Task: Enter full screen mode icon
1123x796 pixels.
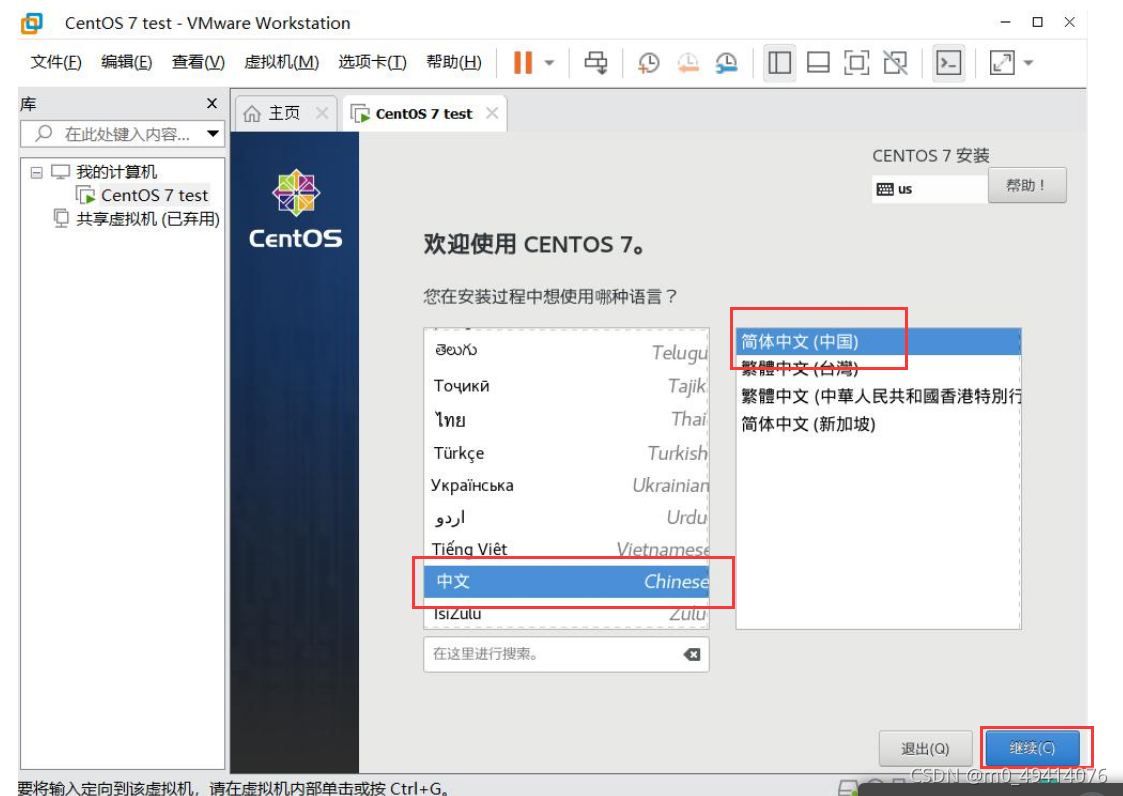Action: tap(857, 63)
